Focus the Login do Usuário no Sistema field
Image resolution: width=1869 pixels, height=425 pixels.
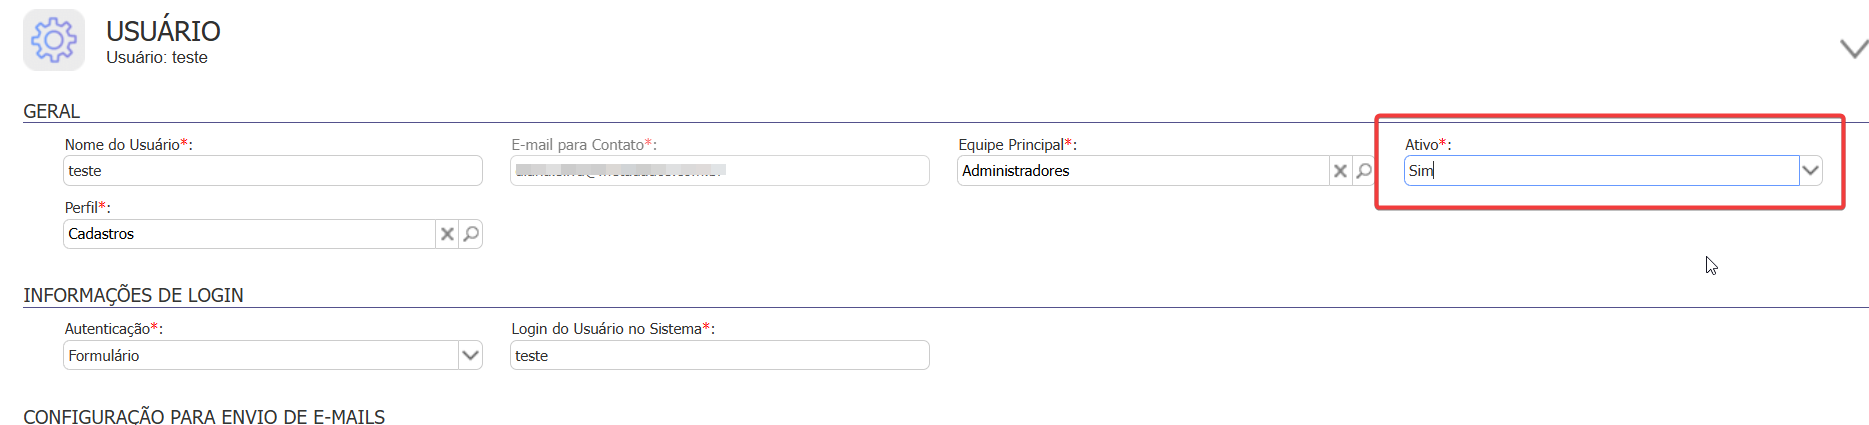click(719, 355)
